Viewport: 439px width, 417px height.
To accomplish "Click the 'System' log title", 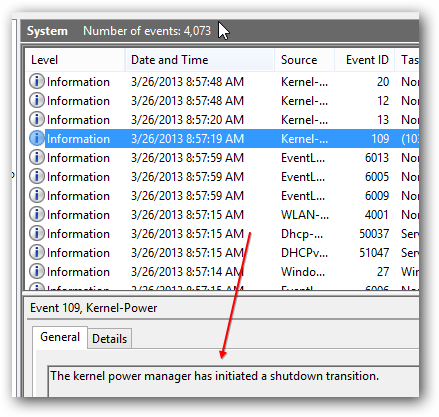I will click(x=47, y=31).
